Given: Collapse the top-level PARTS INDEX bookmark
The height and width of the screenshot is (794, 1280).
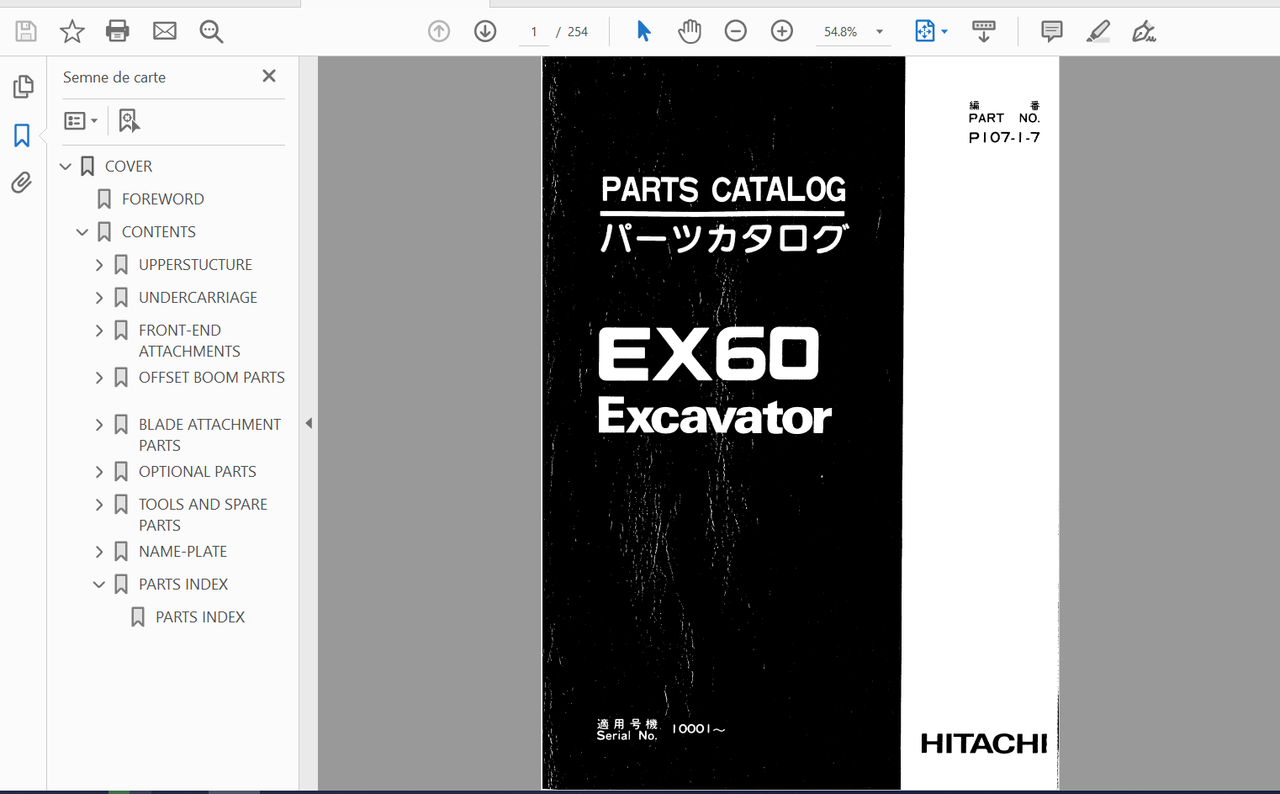Looking at the screenshot, I should point(99,585).
